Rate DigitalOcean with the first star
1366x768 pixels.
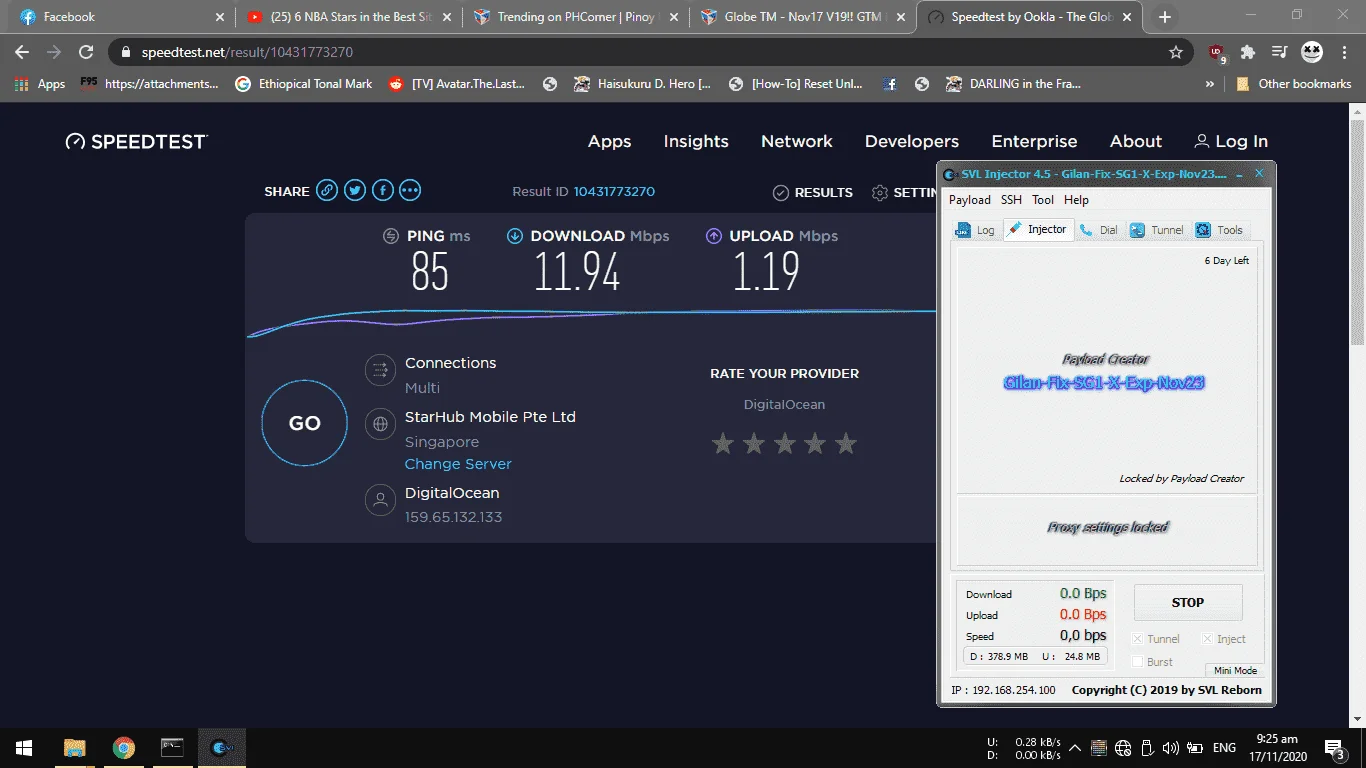point(723,443)
